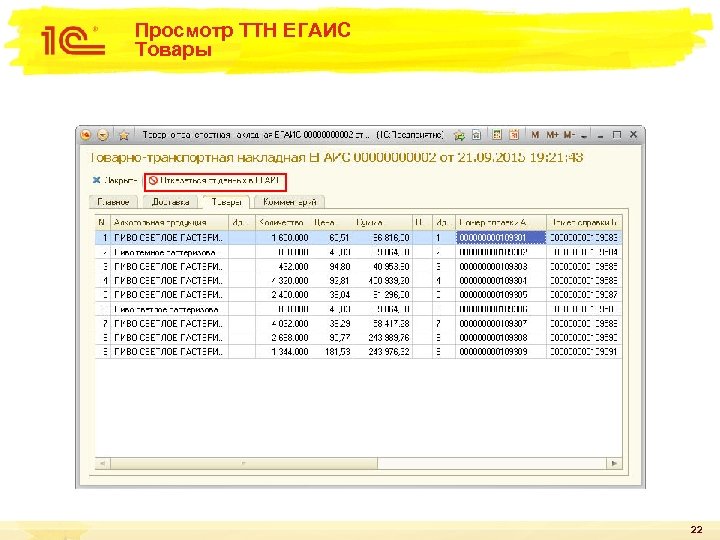Select reference number 00000000109309 cell
The width and height of the screenshot is (720, 540).
pos(501,352)
